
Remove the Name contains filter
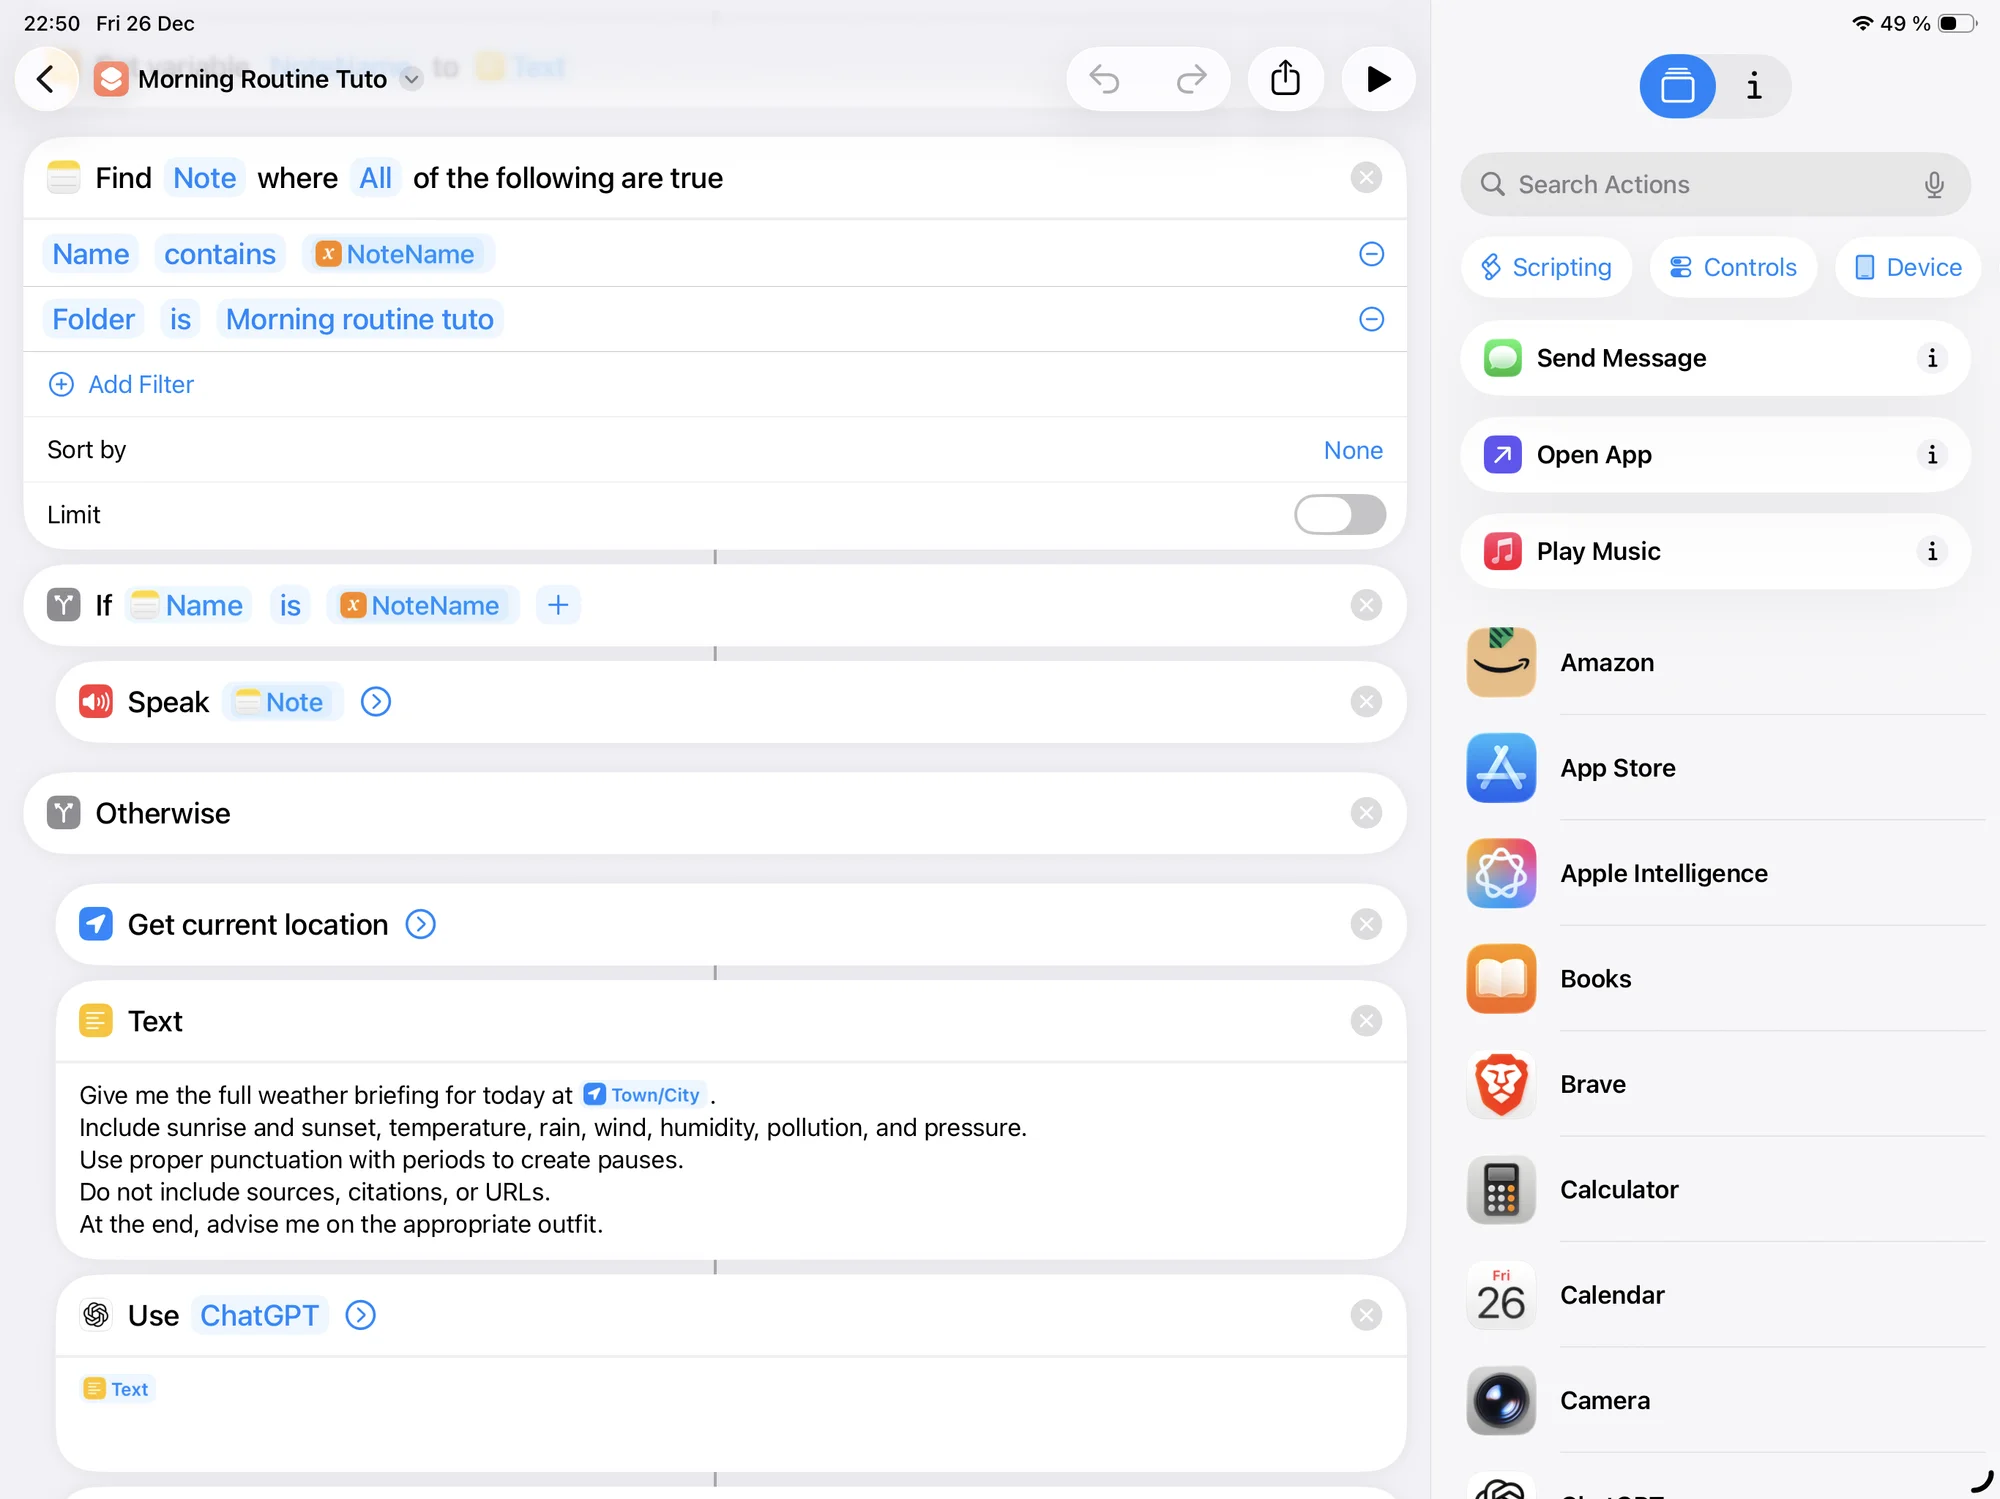pos(1371,254)
